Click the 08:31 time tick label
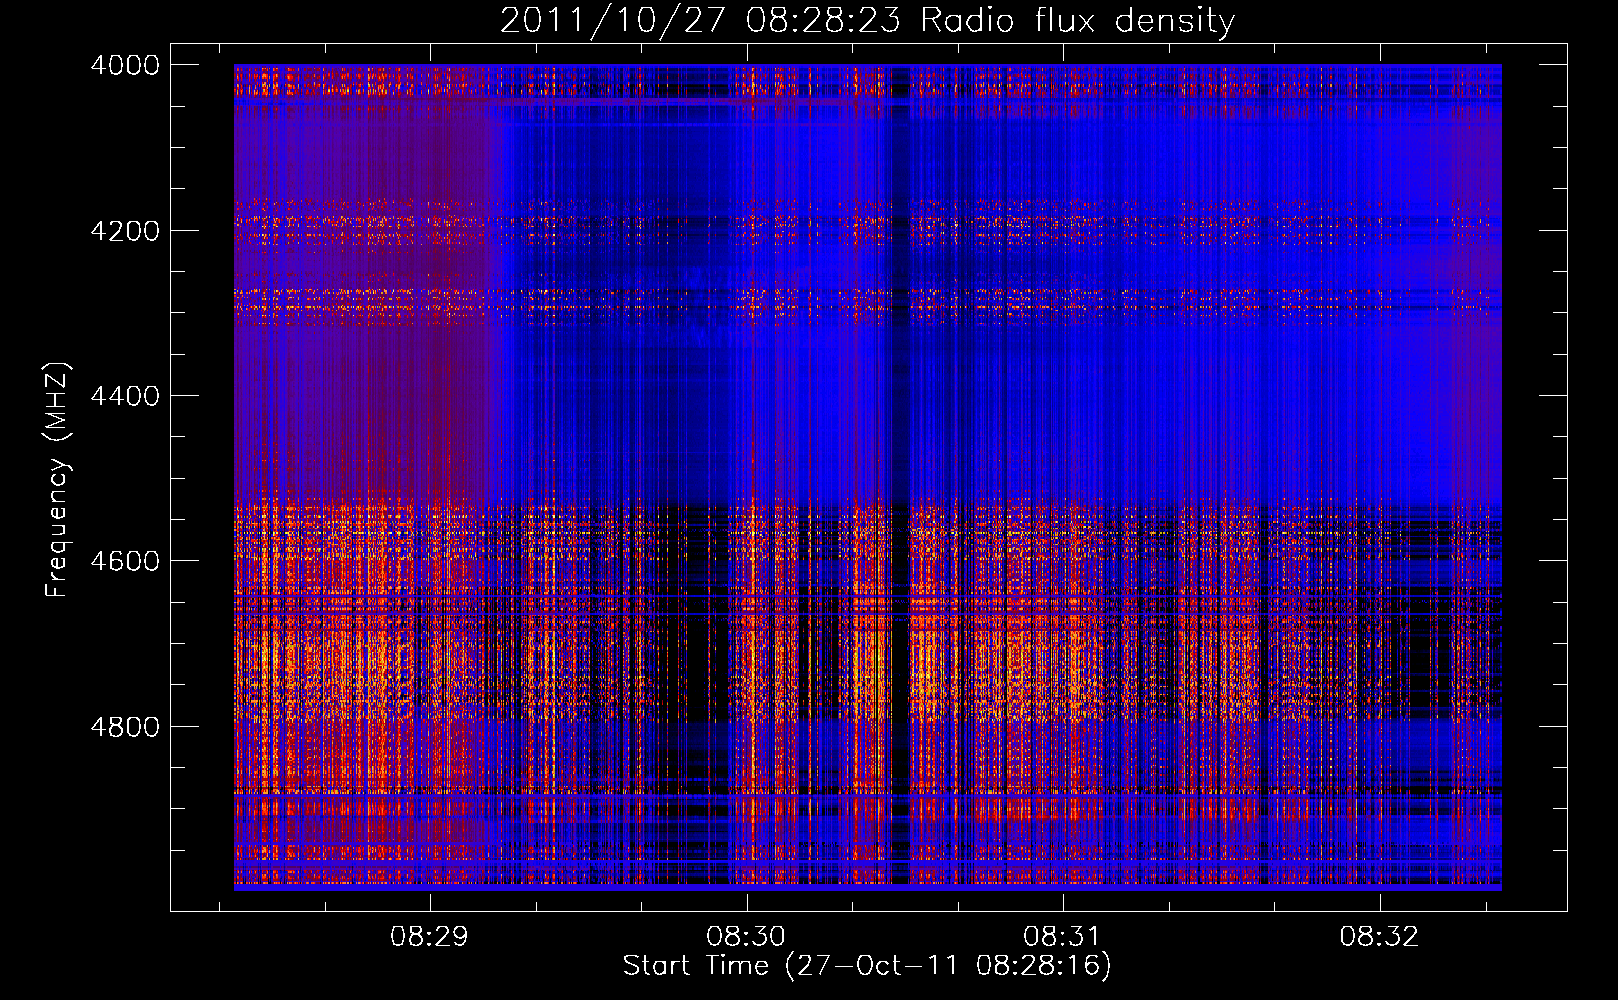This screenshot has height=1000, width=1618. 1062,937
